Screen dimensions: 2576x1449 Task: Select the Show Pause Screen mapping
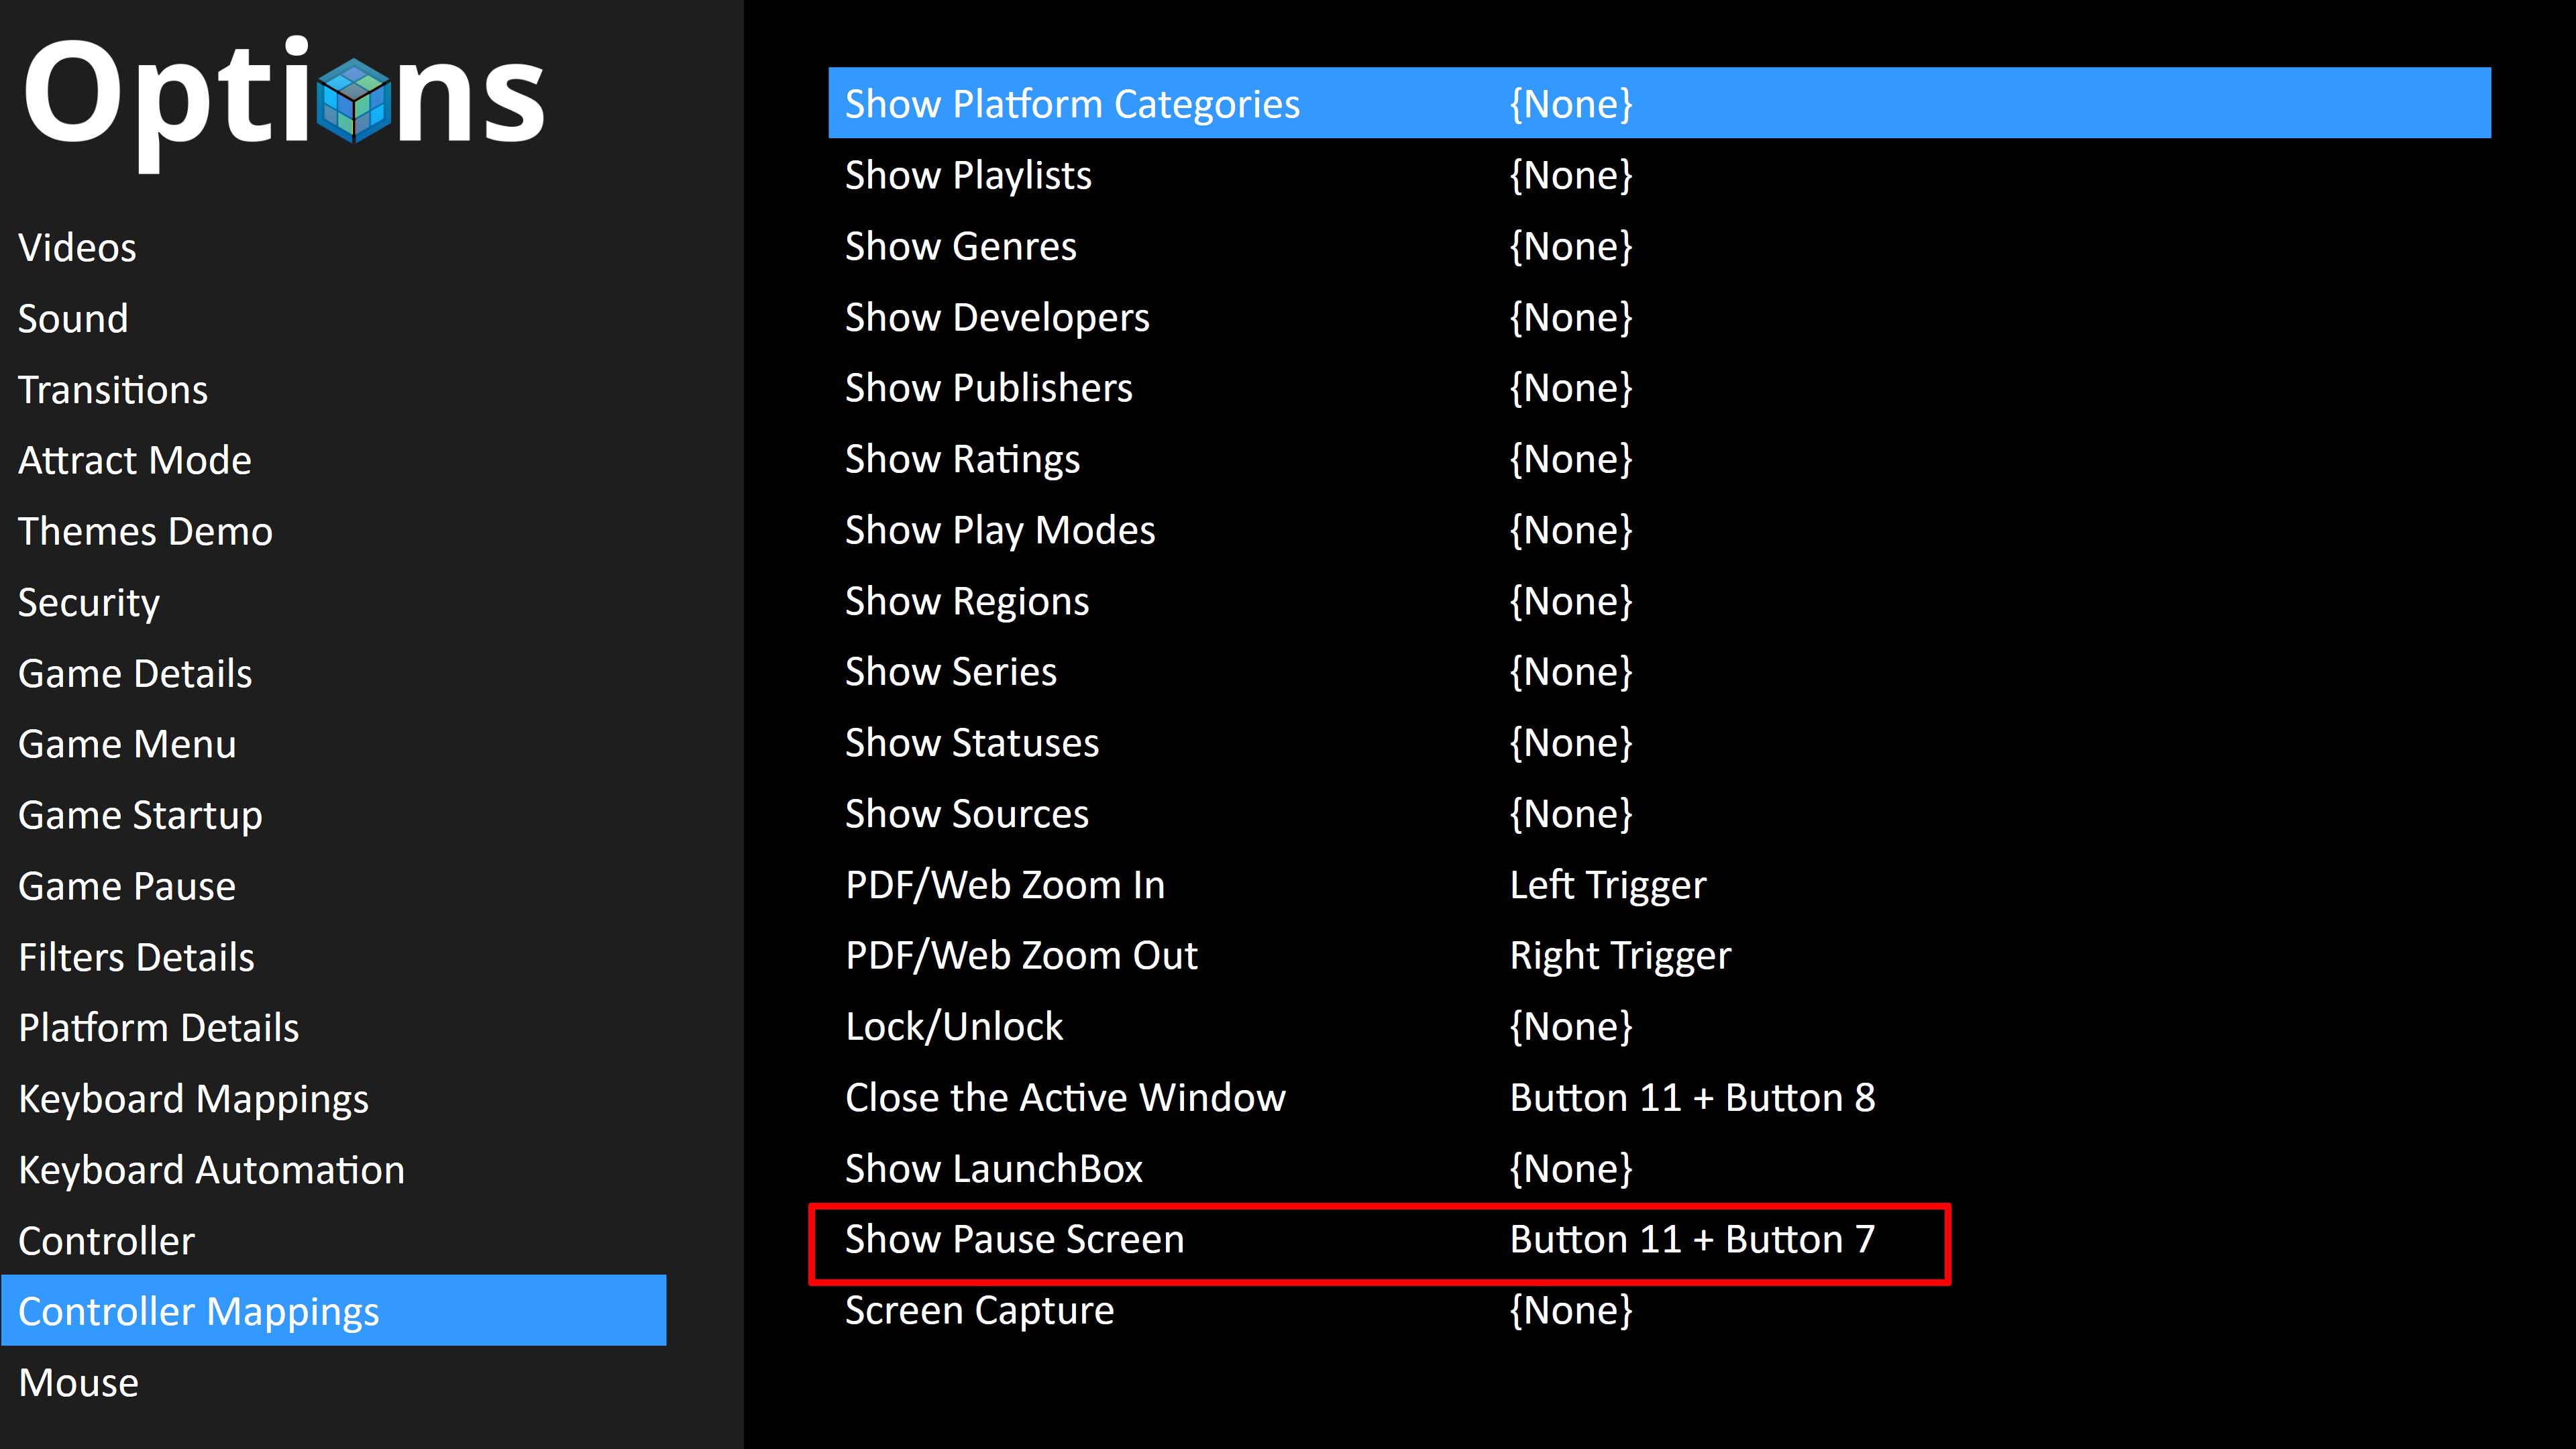(x=1659, y=1240)
